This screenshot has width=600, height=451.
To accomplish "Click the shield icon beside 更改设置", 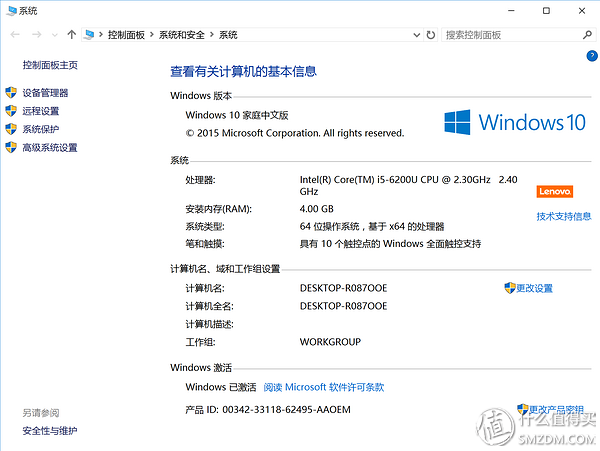I will (510, 288).
